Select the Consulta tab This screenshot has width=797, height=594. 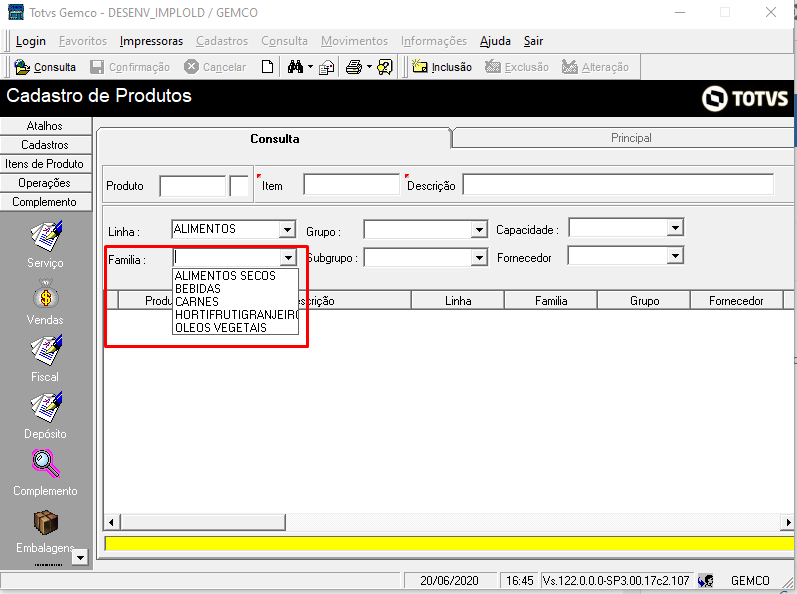tap(274, 139)
